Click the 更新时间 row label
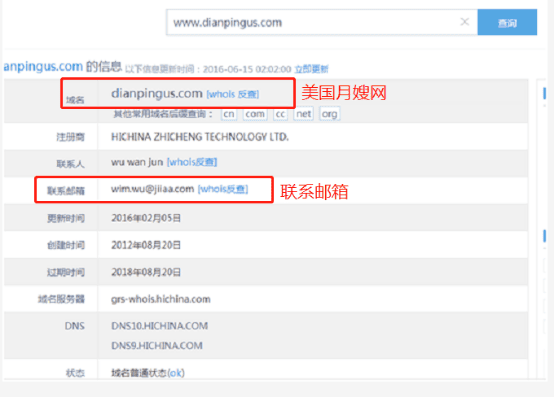The image size is (554, 398). pyautogui.click(x=66, y=218)
